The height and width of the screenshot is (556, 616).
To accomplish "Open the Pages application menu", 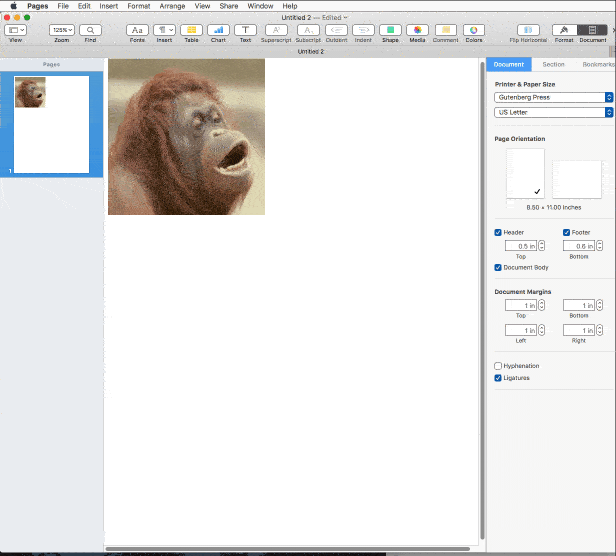I will (37, 6).
